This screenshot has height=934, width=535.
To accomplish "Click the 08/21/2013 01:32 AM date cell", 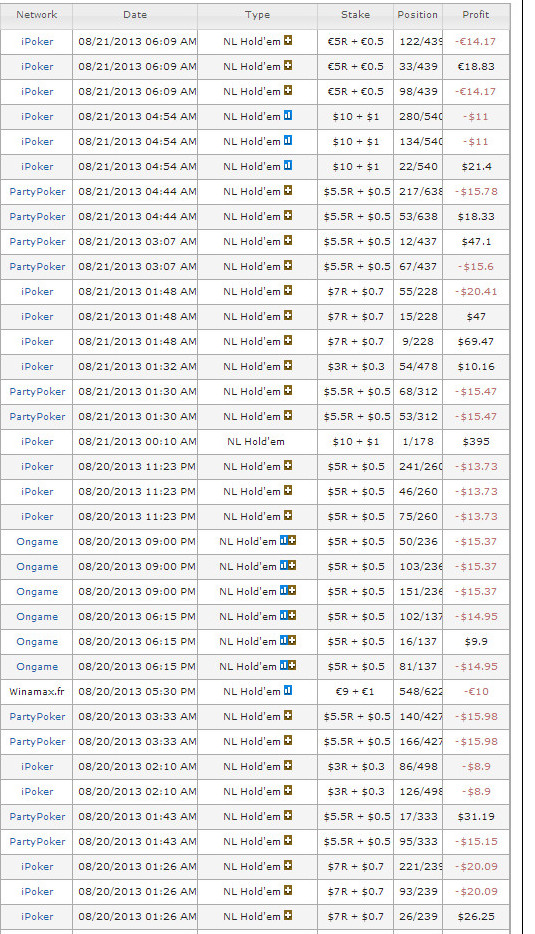I will click(x=137, y=367).
